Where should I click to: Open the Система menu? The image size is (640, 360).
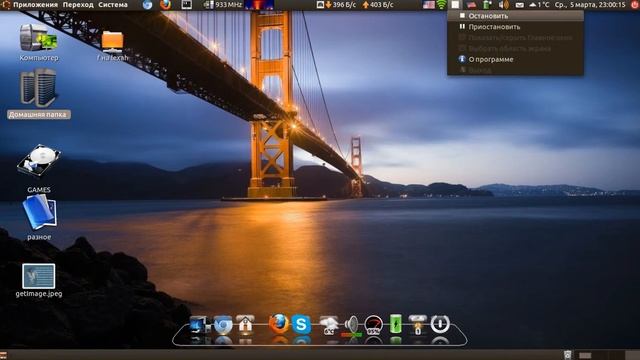pos(113,5)
